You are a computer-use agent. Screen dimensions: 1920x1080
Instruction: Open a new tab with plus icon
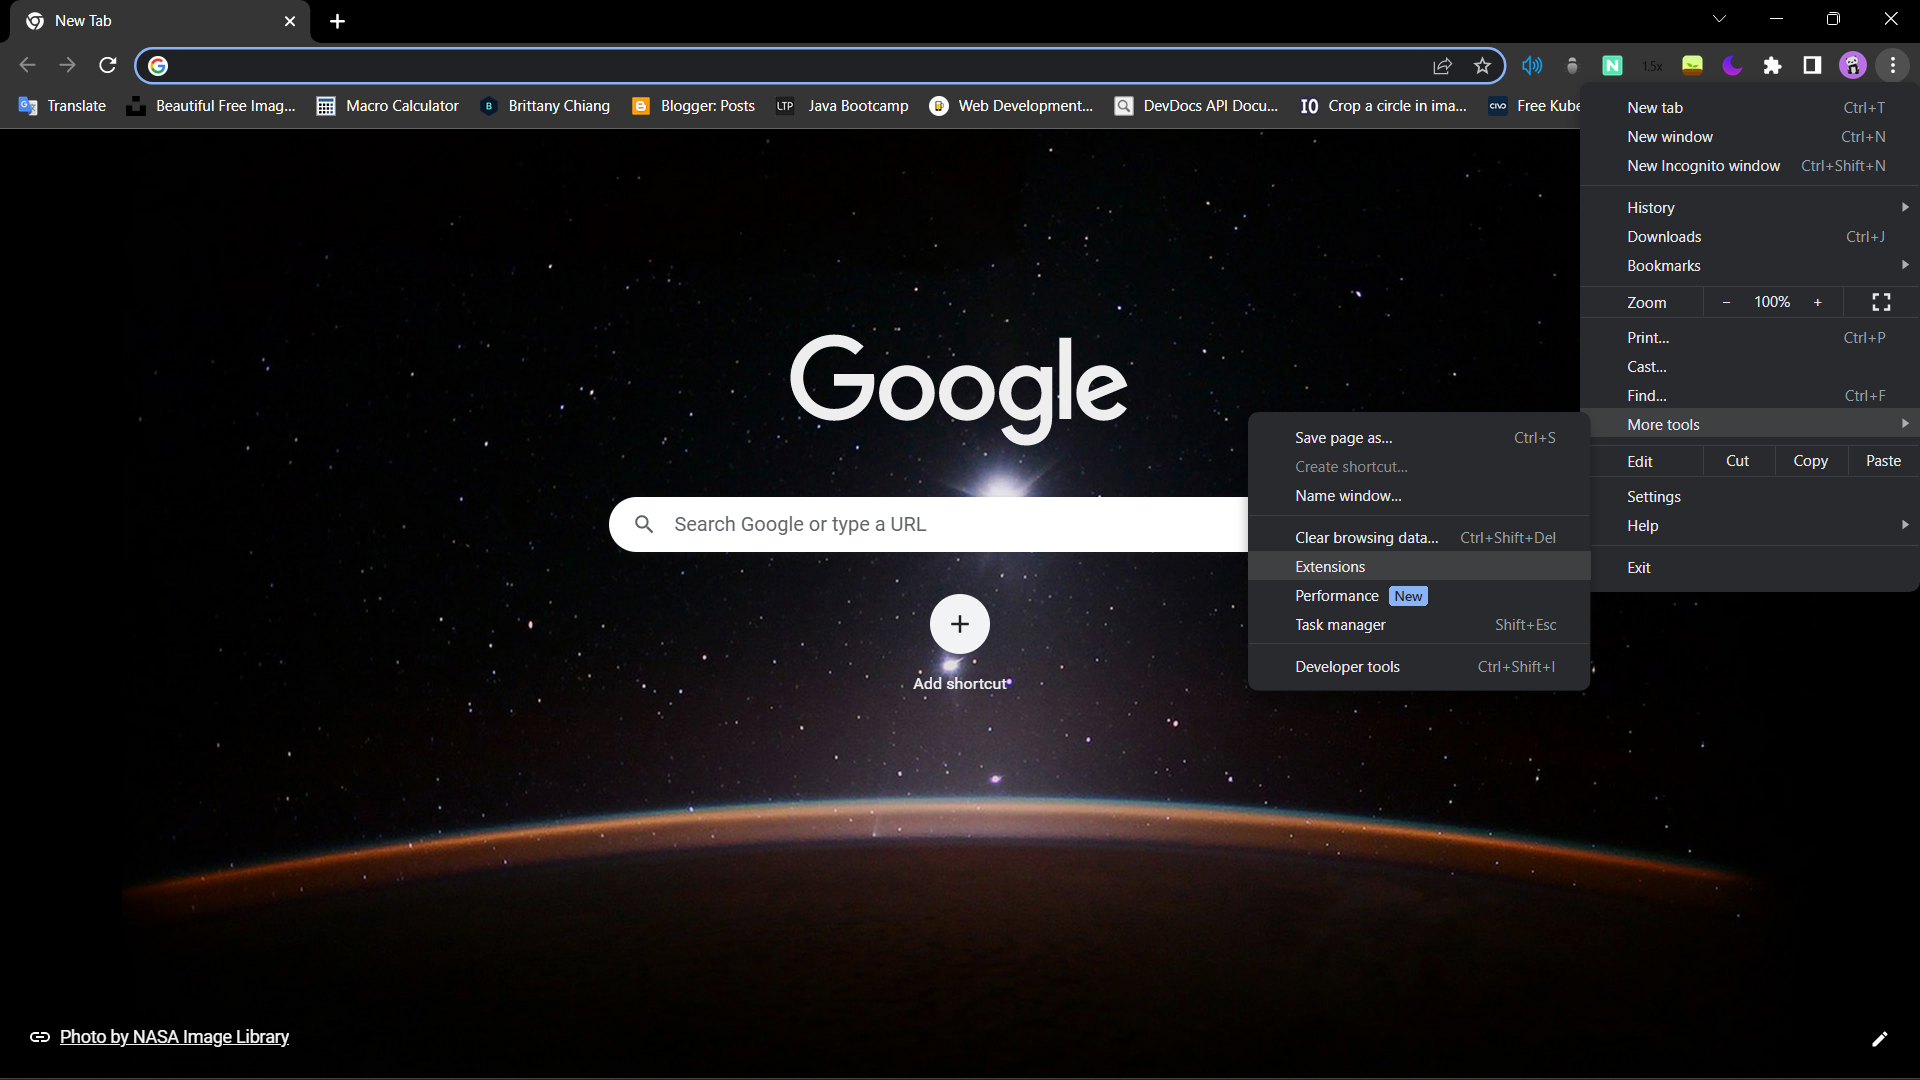[338, 21]
